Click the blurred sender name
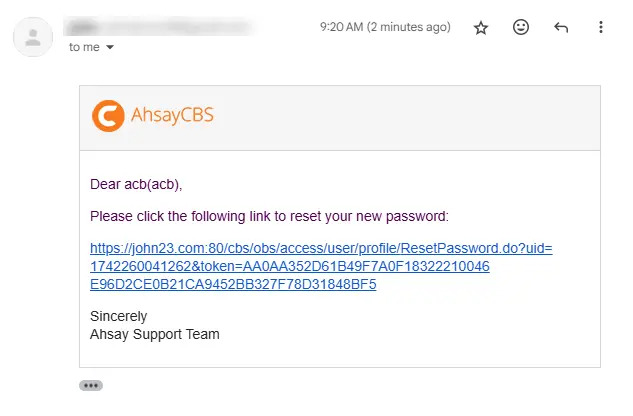Screen dimensions: 633x416 (x=159, y=27)
